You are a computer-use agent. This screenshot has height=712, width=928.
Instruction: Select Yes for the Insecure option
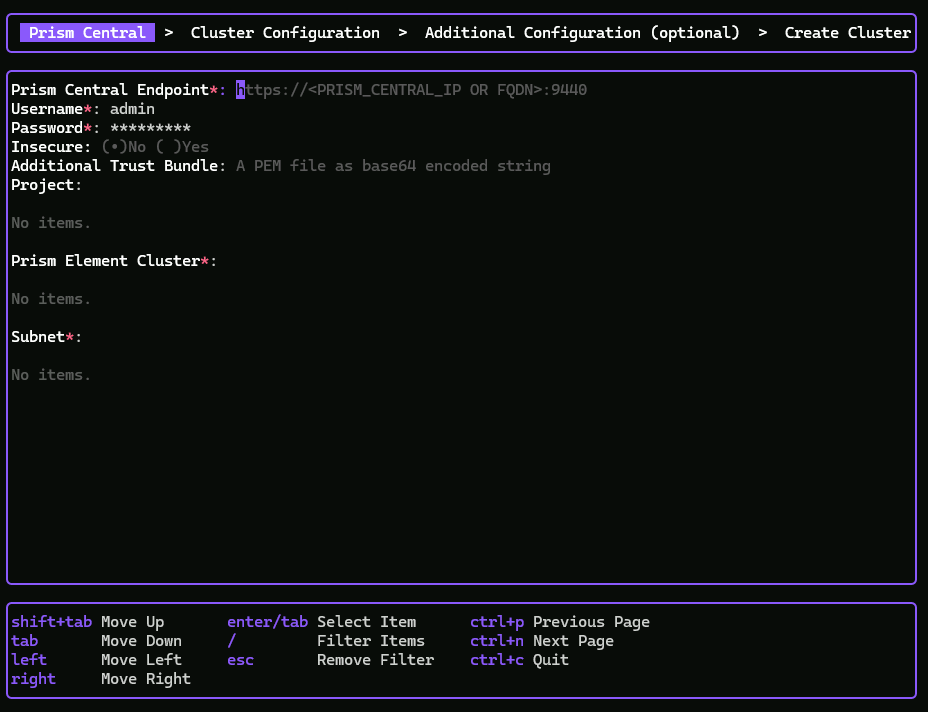coord(182,147)
